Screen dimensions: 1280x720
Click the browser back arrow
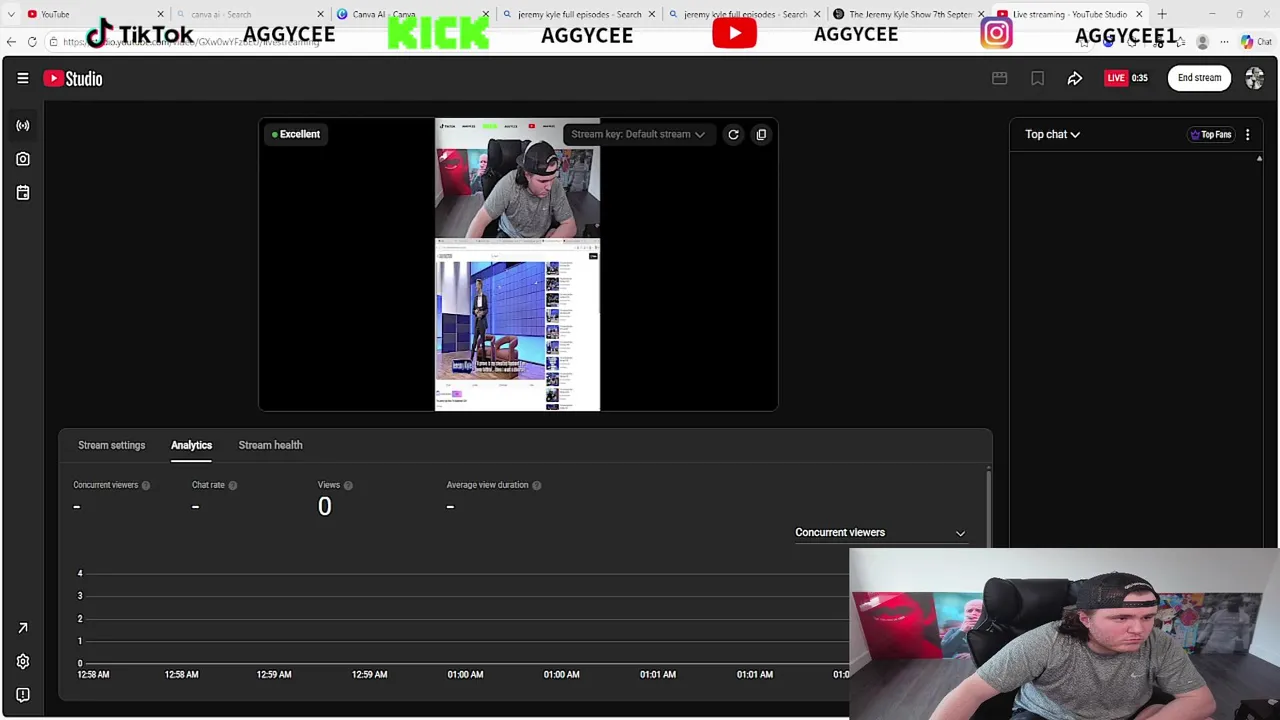(x=11, y=42)
